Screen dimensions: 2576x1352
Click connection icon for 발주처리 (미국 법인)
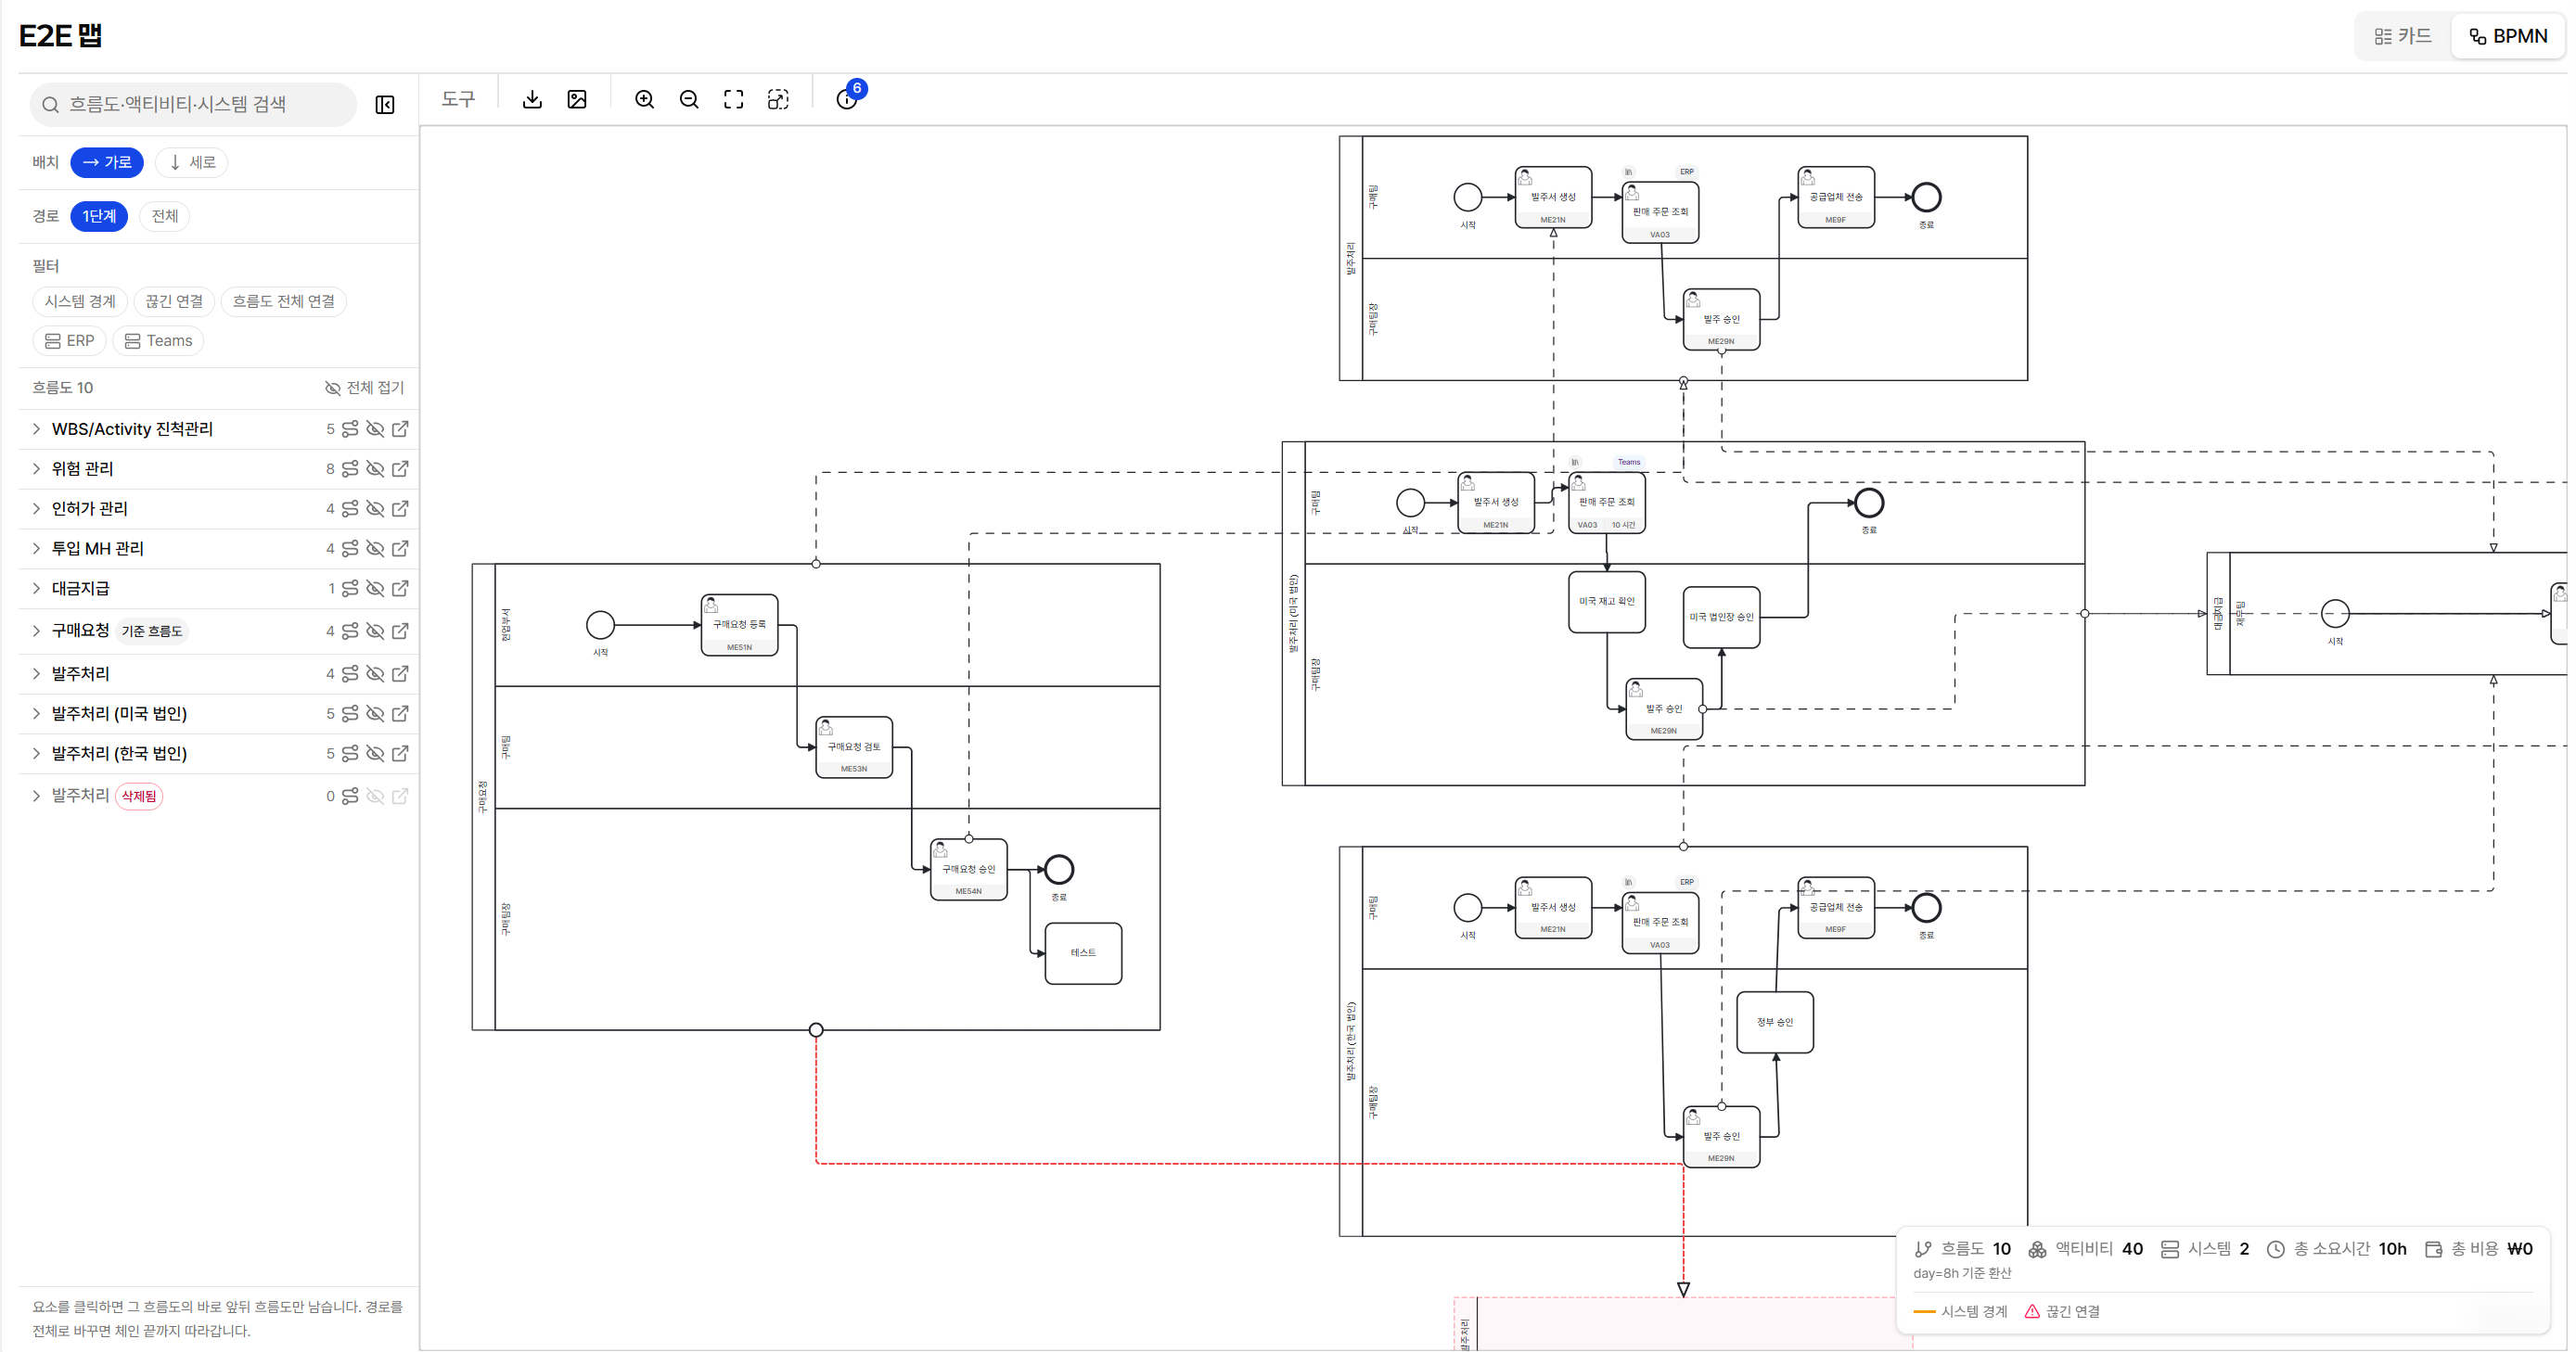[350, 714]
